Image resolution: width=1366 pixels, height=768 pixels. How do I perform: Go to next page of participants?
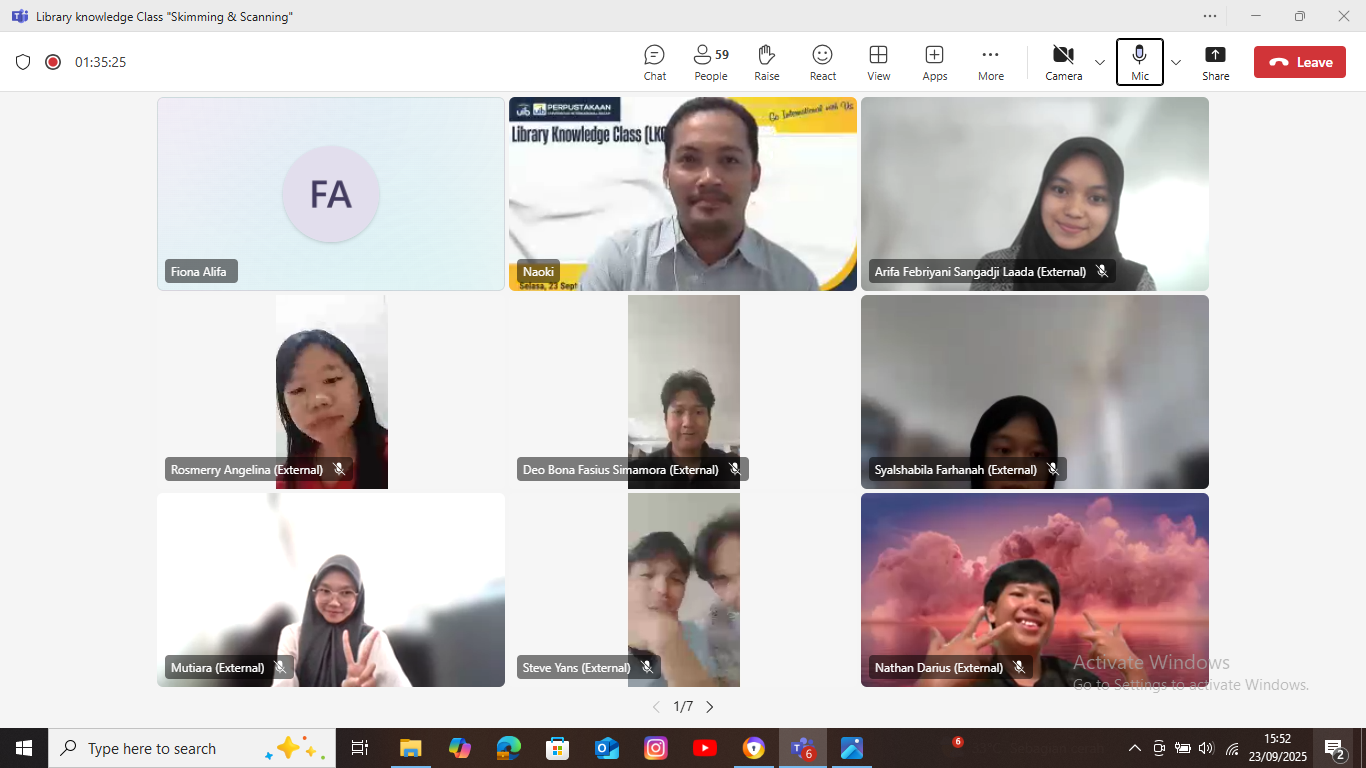click(x=710, y=707)
